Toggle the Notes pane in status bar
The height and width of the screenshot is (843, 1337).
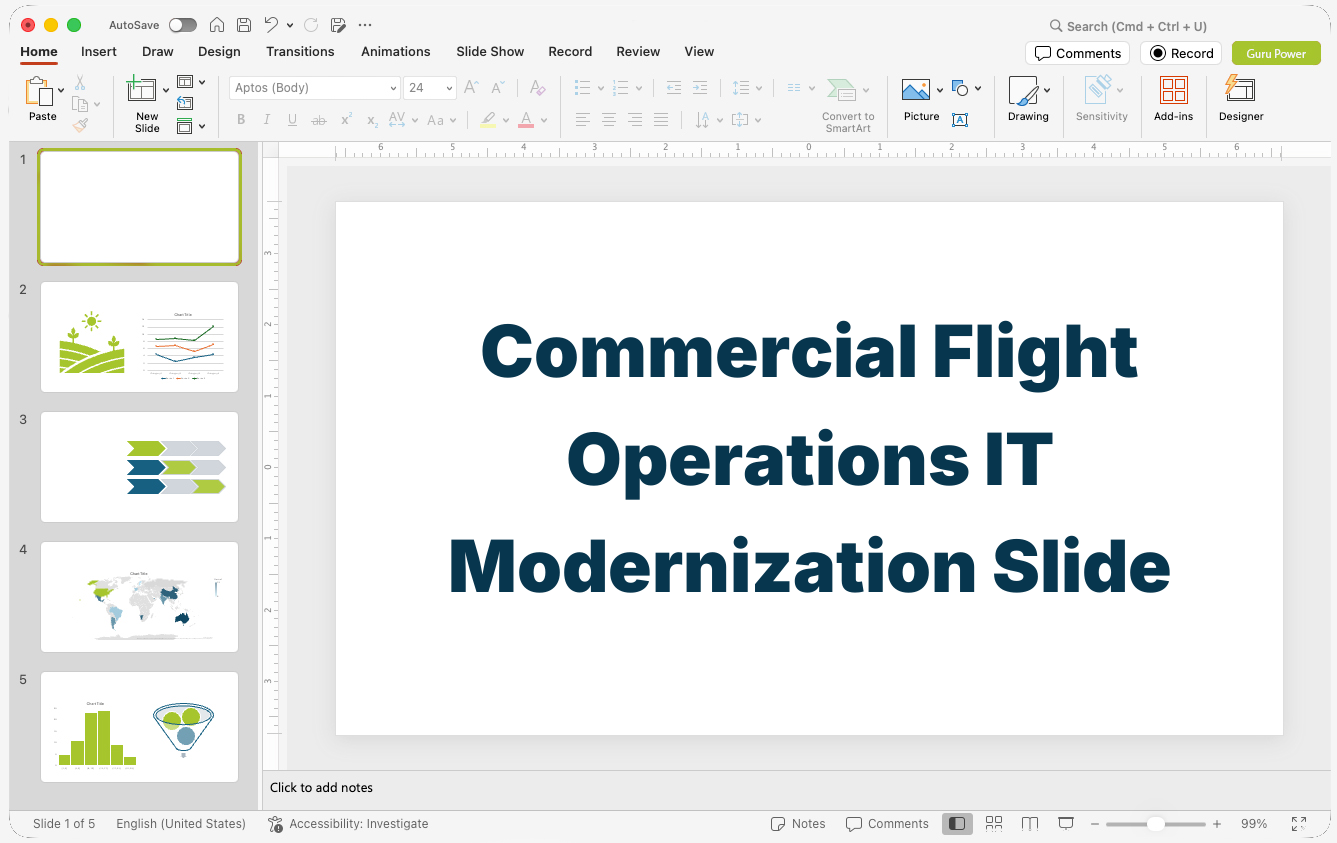click(798, 824)
